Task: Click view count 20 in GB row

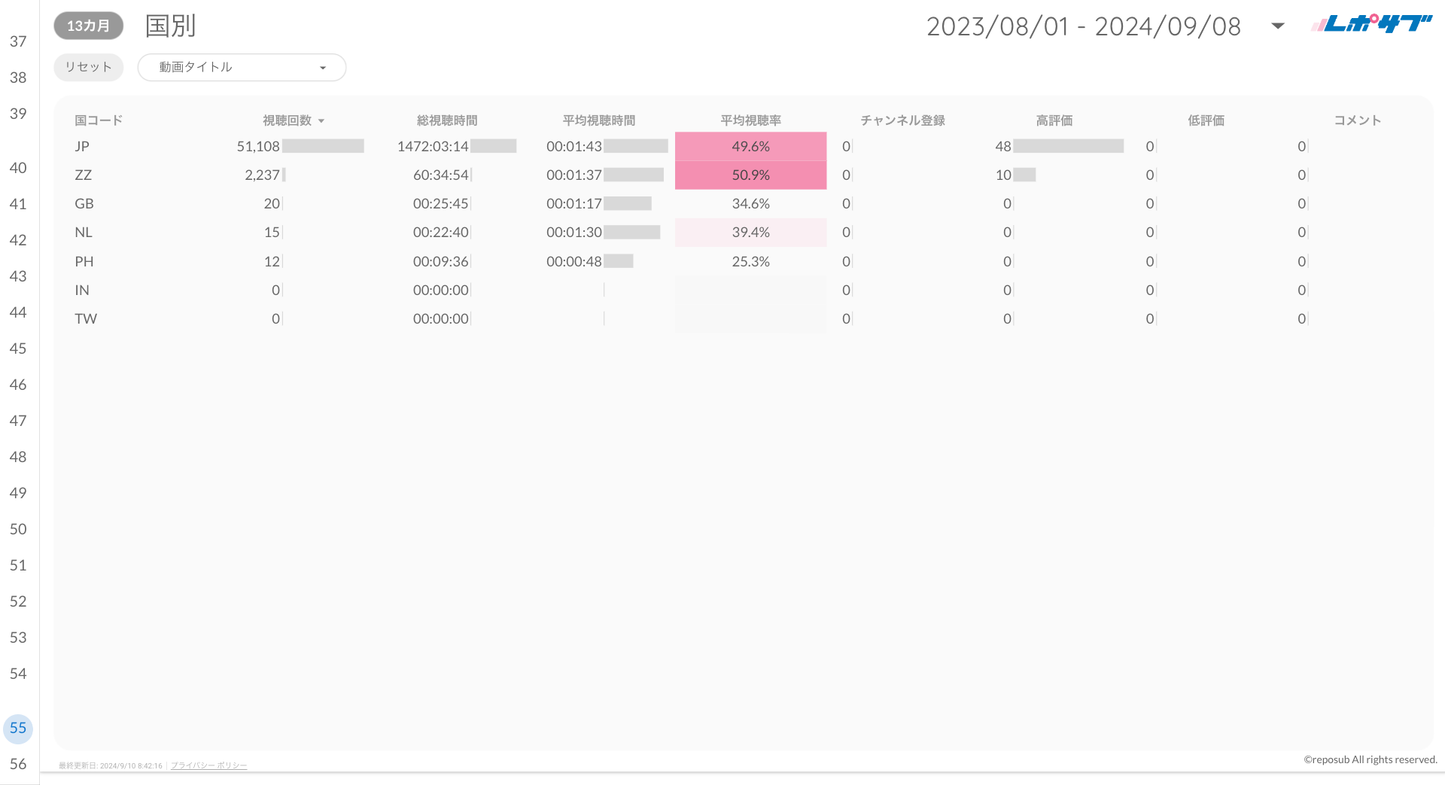Action: coord(272,203)
